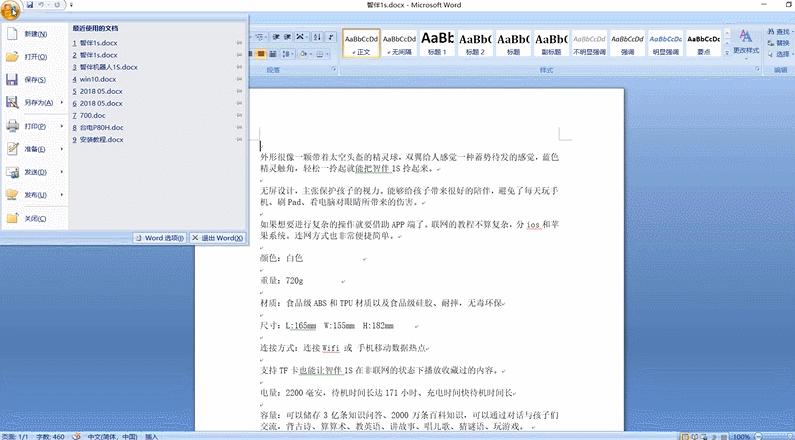
Task: Expand the 发送 submenu arrow
Action: (62, 172)
